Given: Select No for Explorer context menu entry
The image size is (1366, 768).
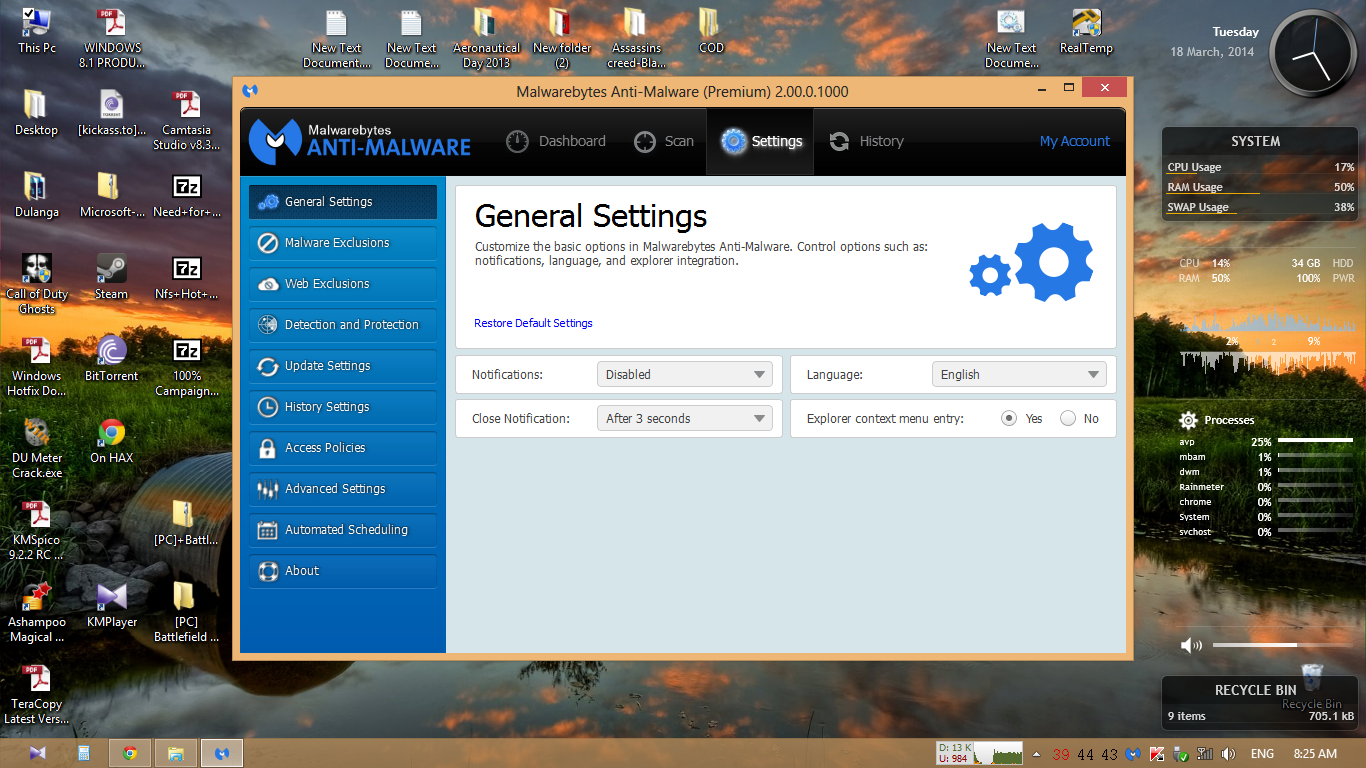Looking at the screenshot, I should [x=1068, y=419].
